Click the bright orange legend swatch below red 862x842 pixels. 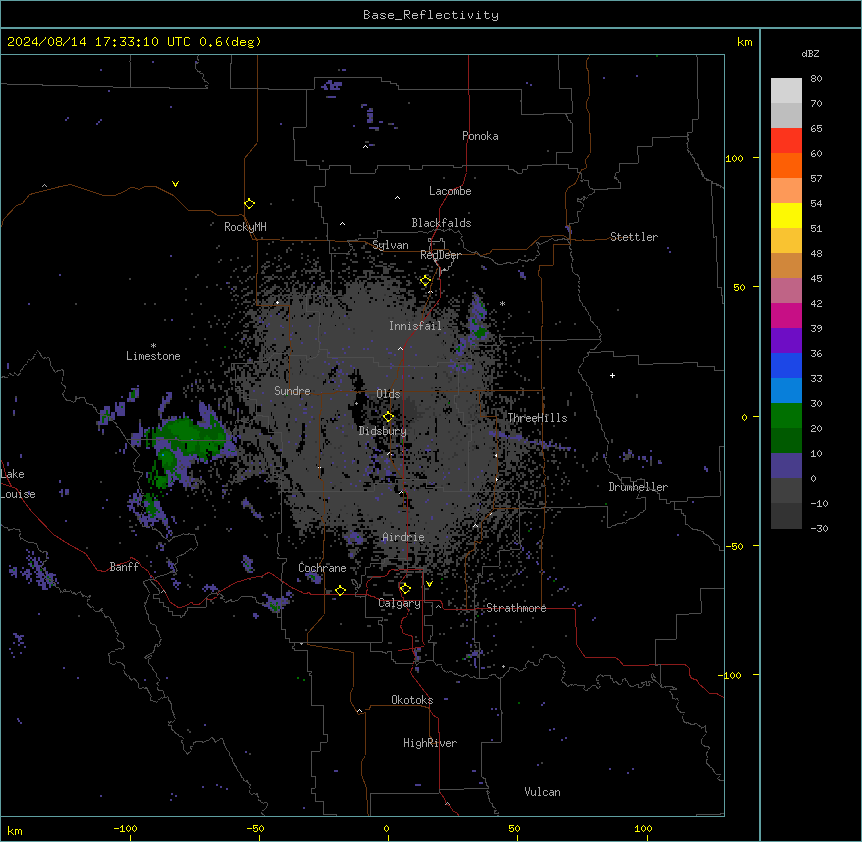click(786, 165)
